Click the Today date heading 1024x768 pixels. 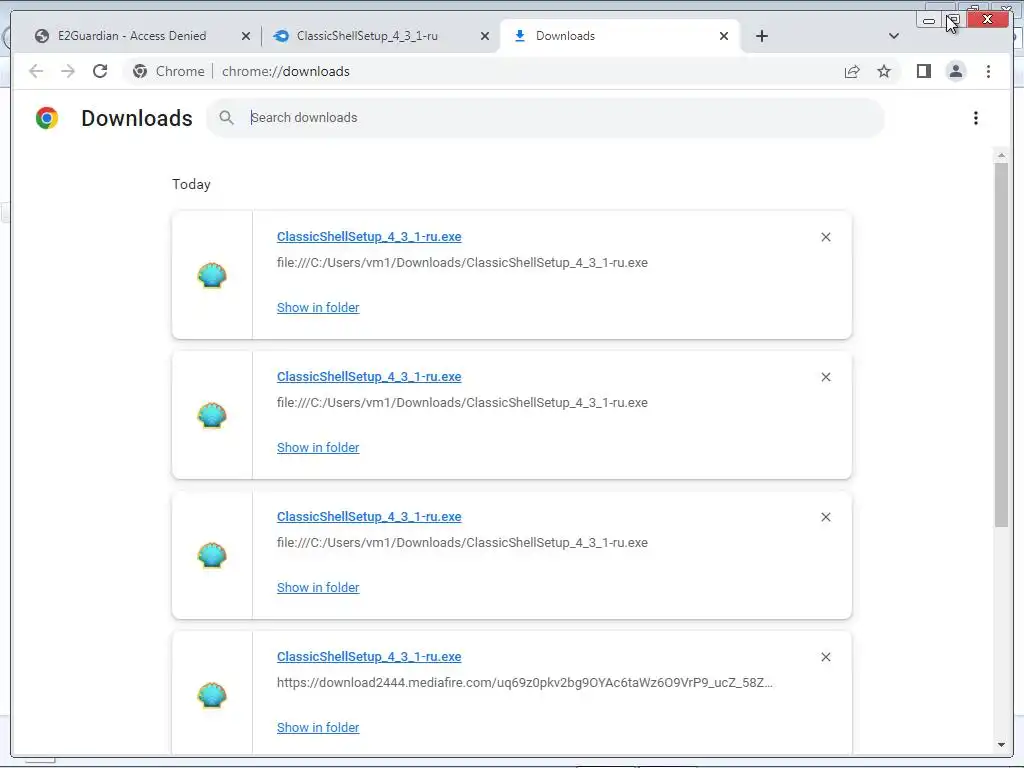[191, 184]
